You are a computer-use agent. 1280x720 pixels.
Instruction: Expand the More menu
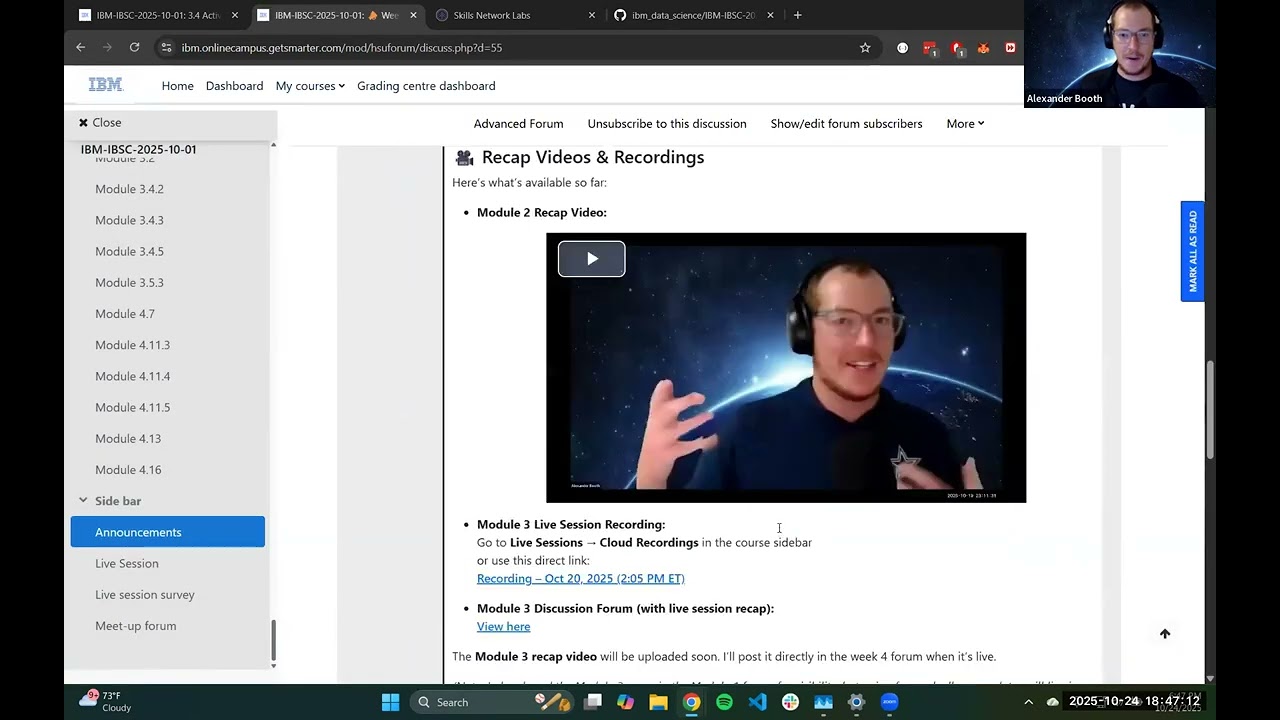(x=965, y=124)
